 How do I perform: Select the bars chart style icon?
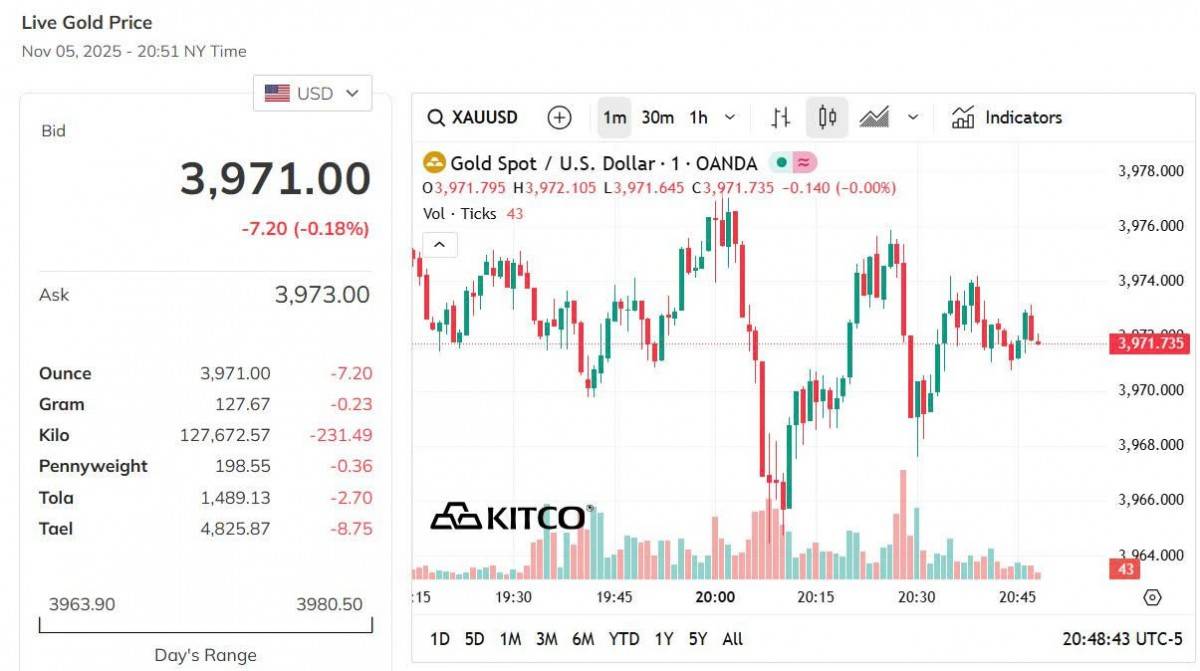click(x=781, y=117)
